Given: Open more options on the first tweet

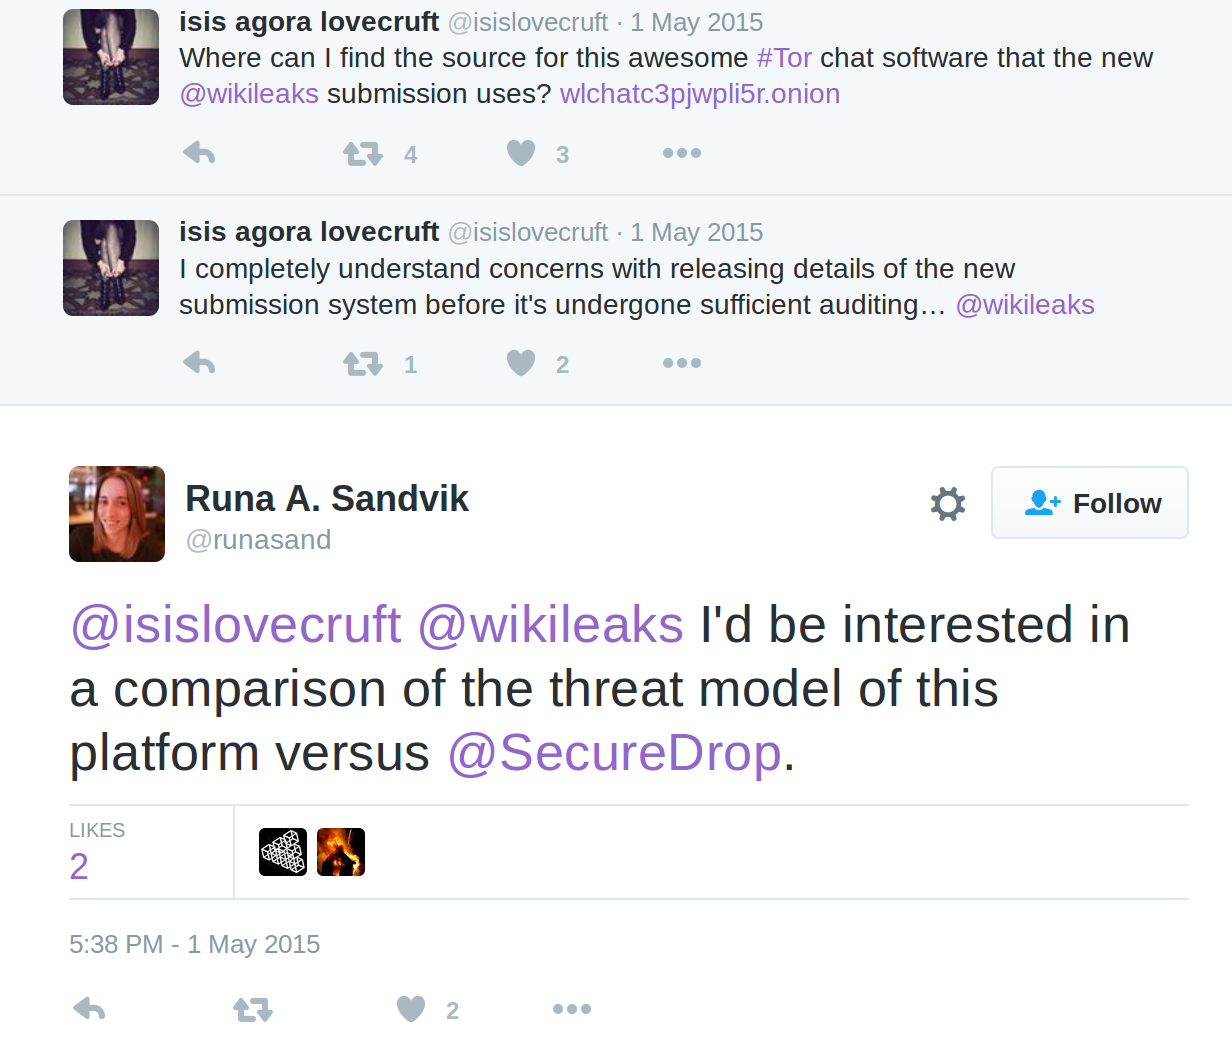Looking at the screenshot, I should pos(682,153).
